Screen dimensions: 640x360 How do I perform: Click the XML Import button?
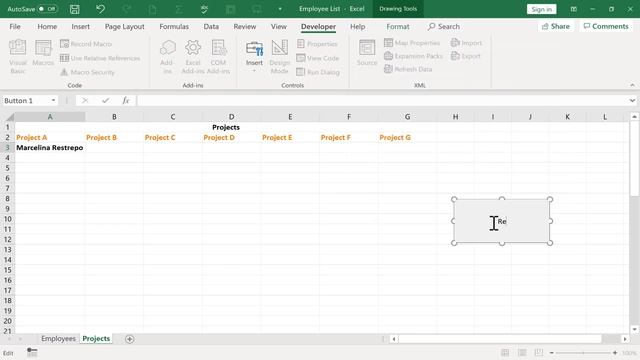[466, 43]
